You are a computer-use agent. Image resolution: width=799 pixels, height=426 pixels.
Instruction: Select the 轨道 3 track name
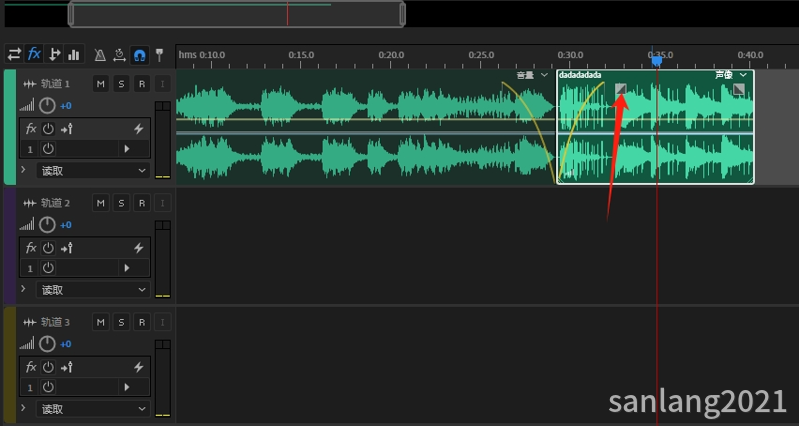click(55, 322)
